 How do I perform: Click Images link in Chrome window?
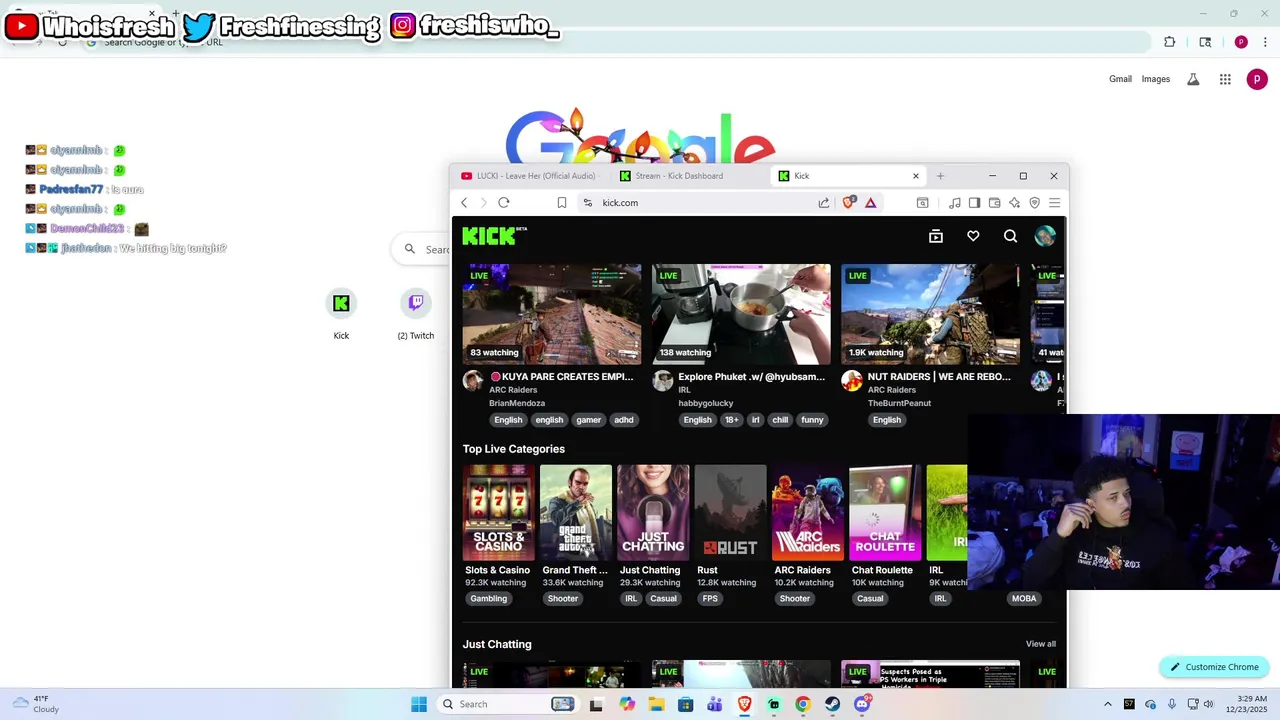pyautogui.click(x=1156, y=79)
